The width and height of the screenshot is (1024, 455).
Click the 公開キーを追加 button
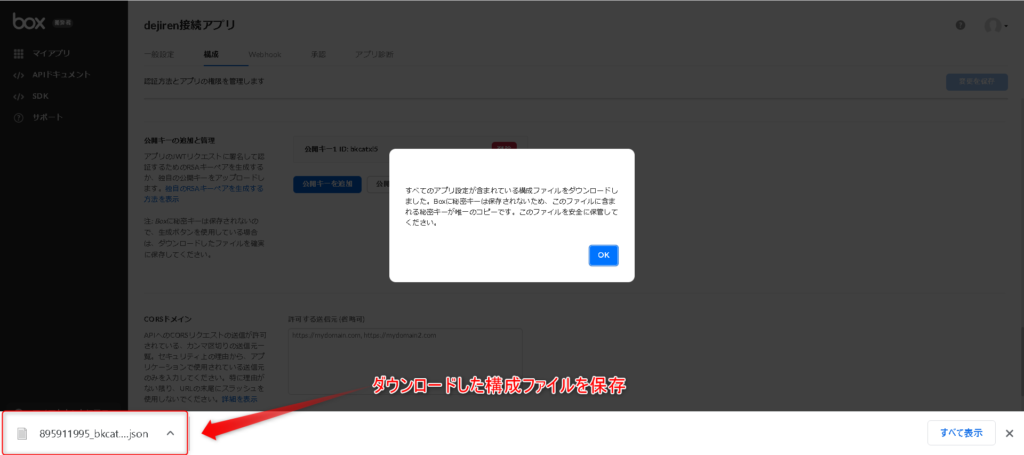pos(327,184)
